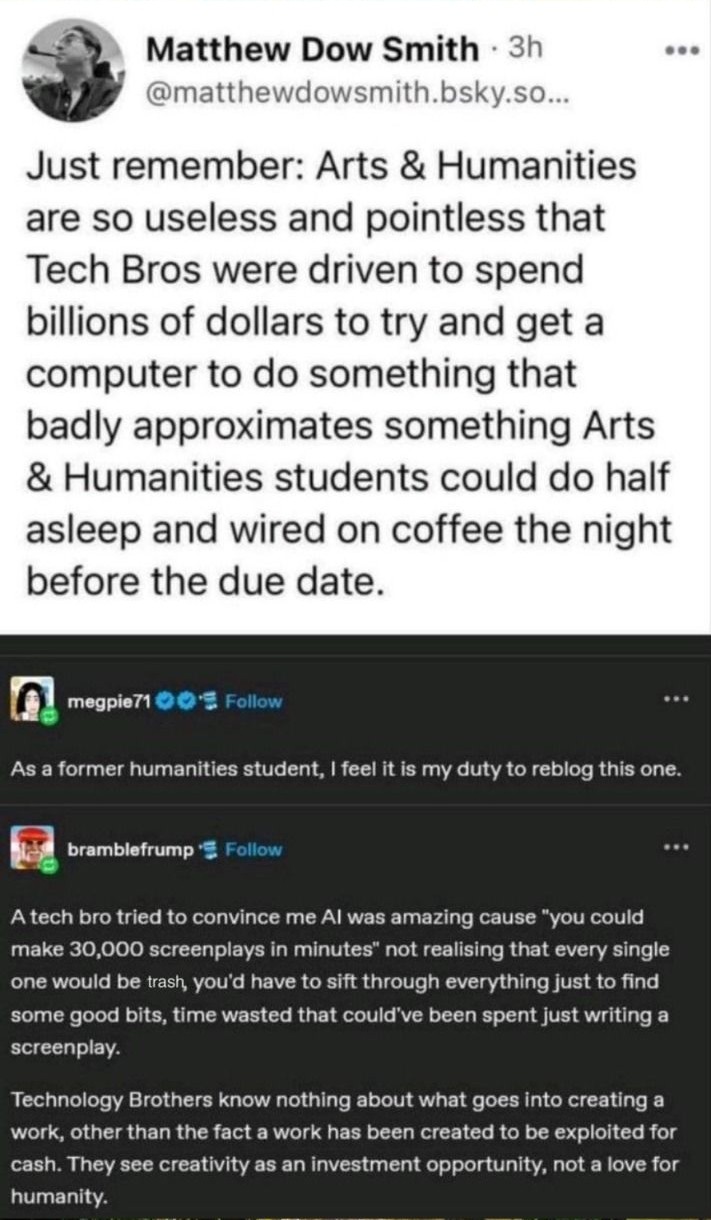The width and height of the screenshot is (711, 1220).
Task: Open megpie71's blog username link
Action: point(109,702)
